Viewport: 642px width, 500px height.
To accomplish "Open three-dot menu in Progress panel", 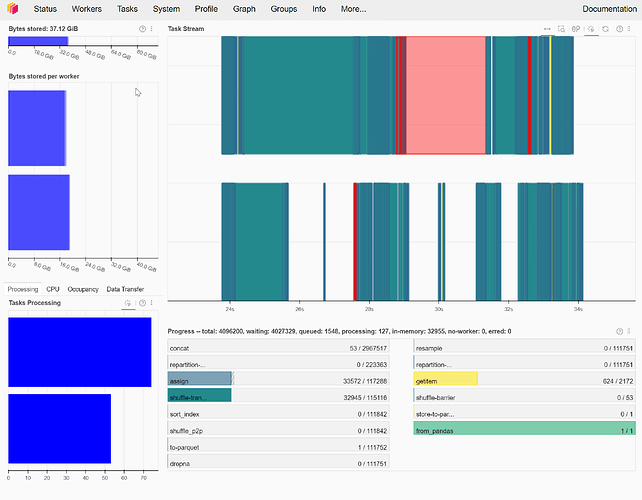I will pos(629,331).
